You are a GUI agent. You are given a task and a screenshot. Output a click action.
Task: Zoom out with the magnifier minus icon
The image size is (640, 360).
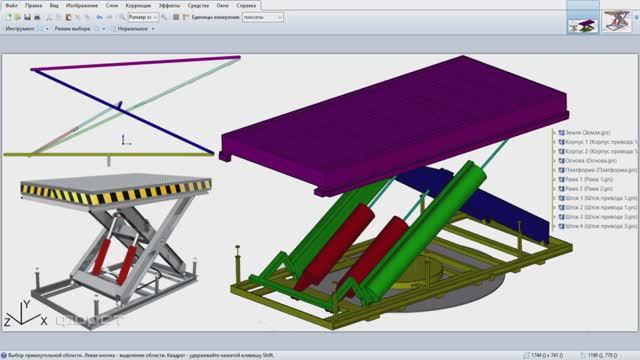pos(122,17)
